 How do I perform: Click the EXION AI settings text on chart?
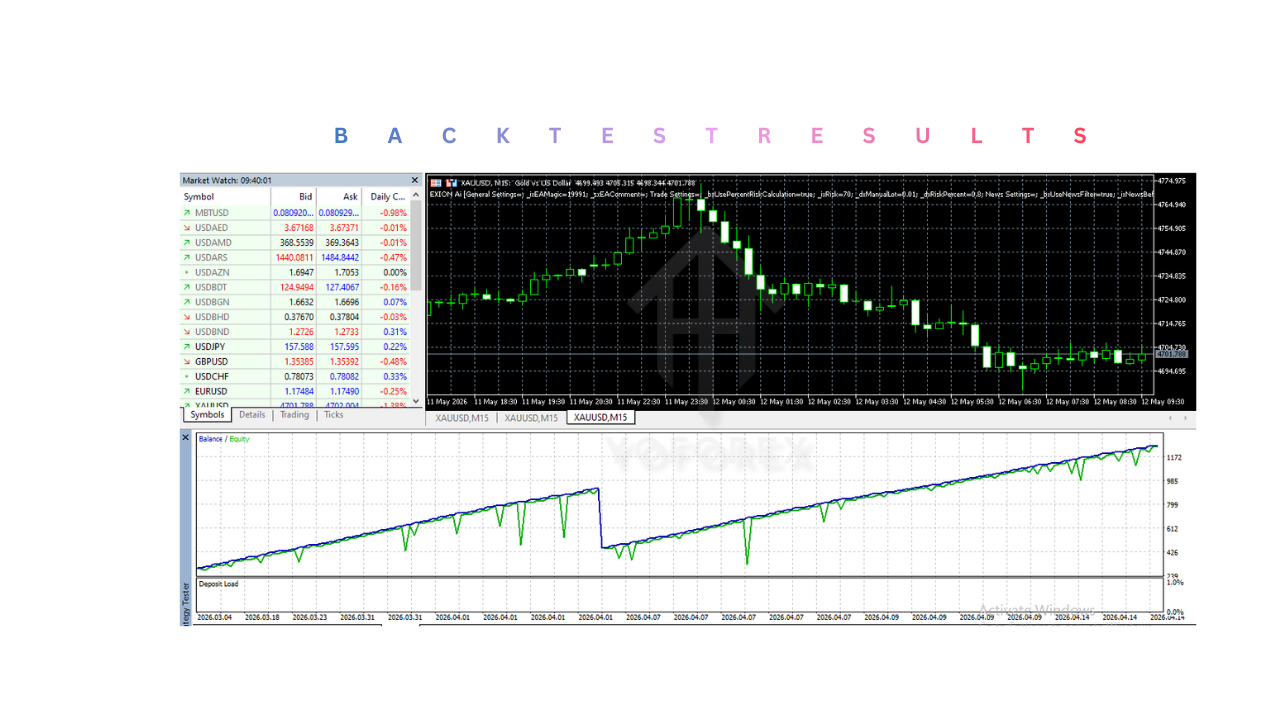(x=790, y=194)
